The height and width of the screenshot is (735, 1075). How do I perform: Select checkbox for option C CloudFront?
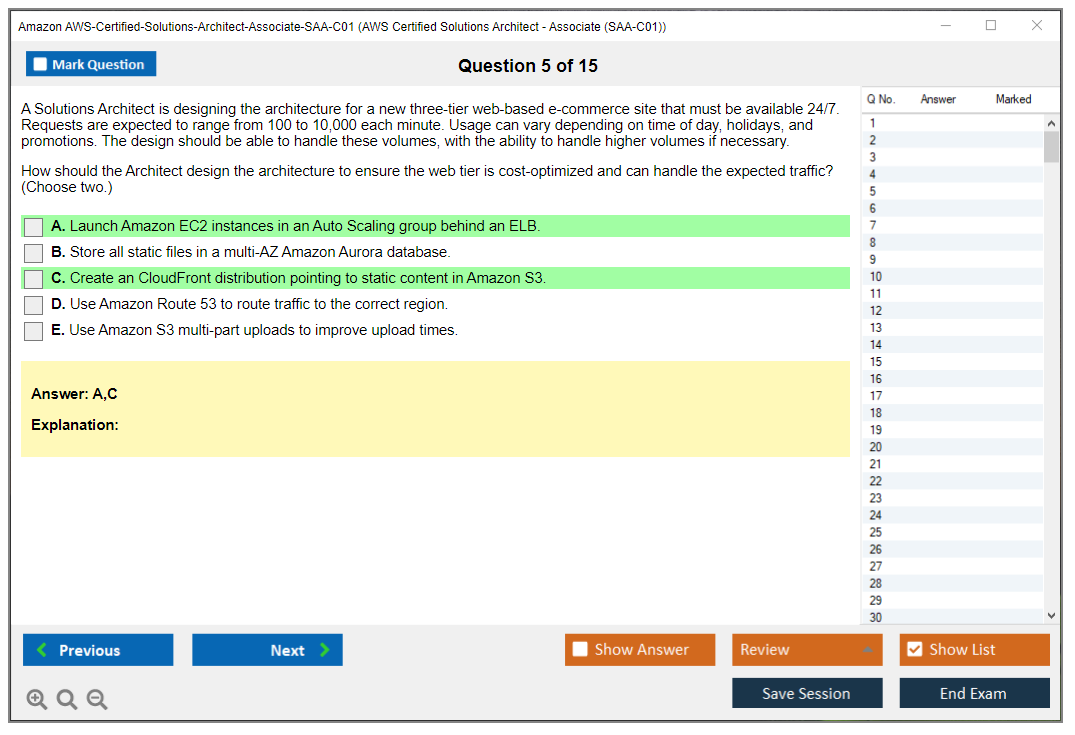coord(33,279)
